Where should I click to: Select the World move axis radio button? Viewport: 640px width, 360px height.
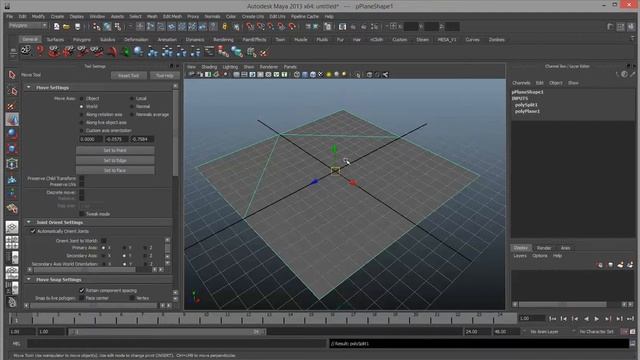click(82, 107)
